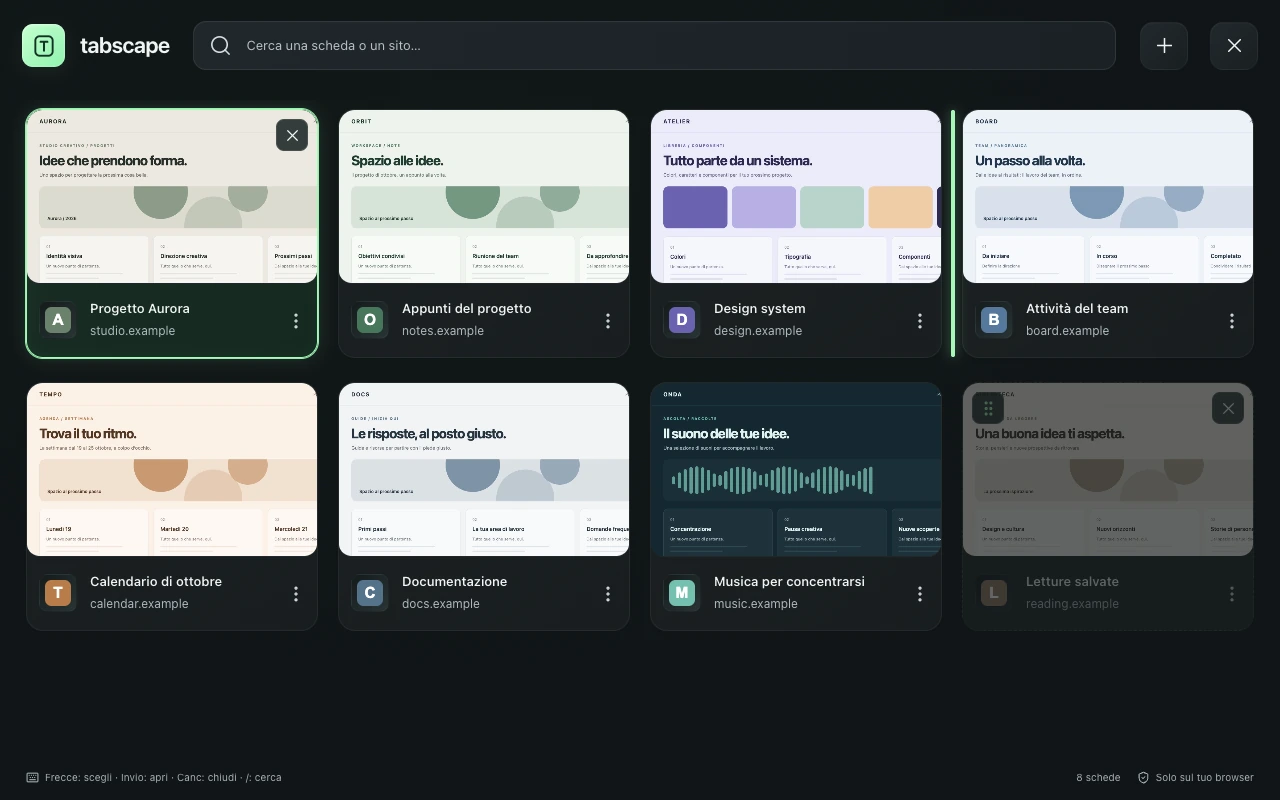Select the Attività del team tab preview
This screenshot has width=1280, height=800.
pos(1108,197)
